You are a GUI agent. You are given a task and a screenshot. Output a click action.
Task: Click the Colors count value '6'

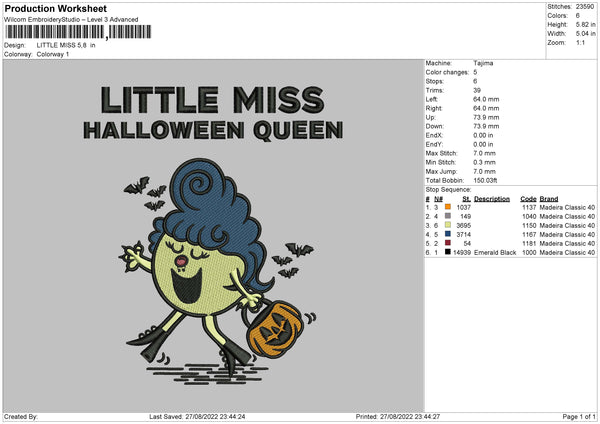578,16
